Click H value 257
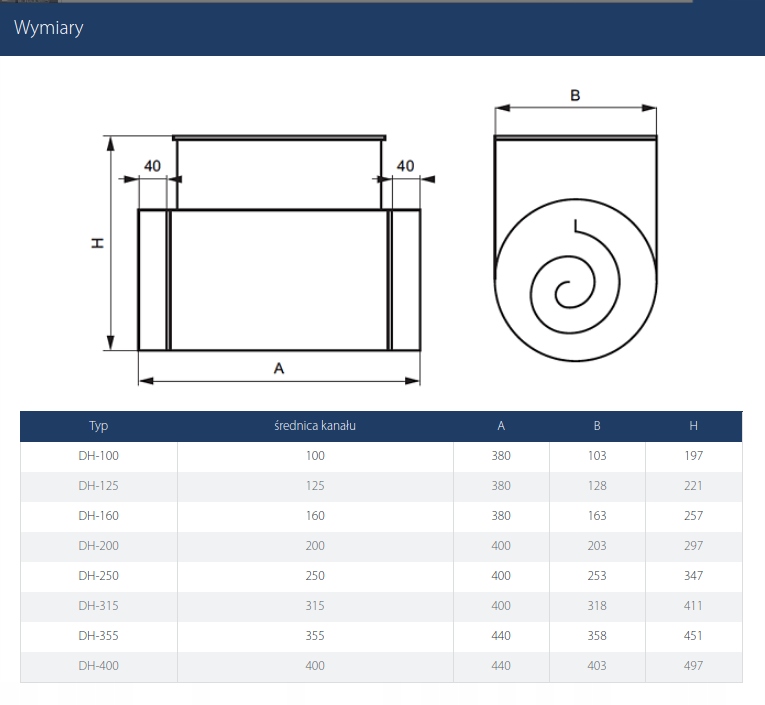765x705 pixels. point(693,516)
